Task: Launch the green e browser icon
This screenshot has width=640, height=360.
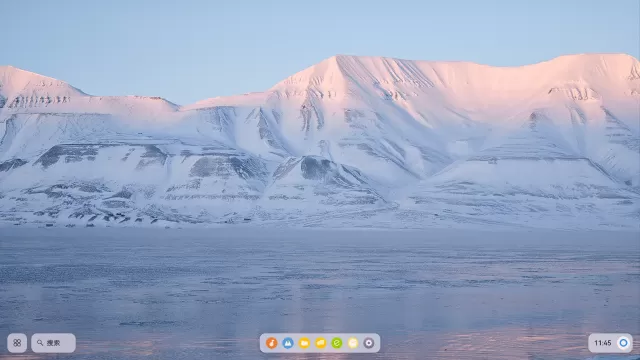Action: (x=337, y=343)
